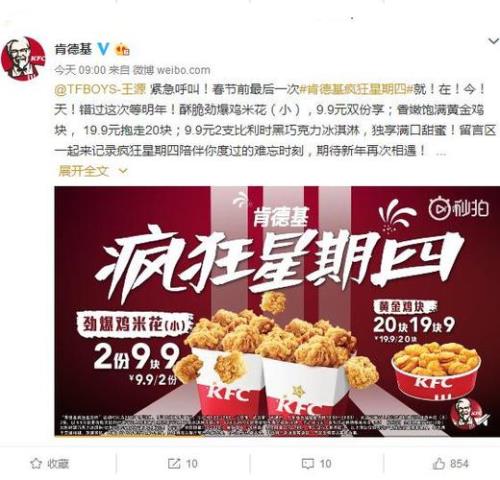Click the KFC Colonel logo on the banner

pos(467,414)
